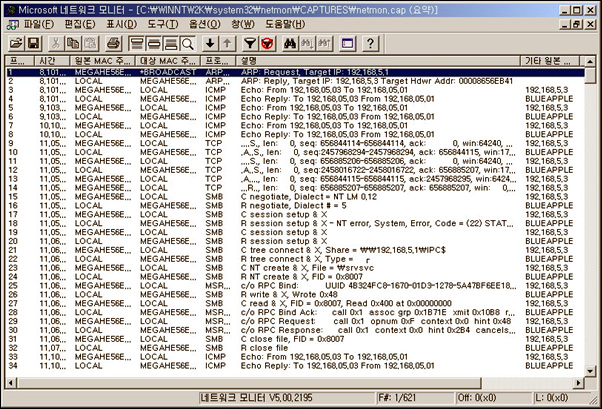Toggle the disable filter red circle icon

click(x=267, y=43)
